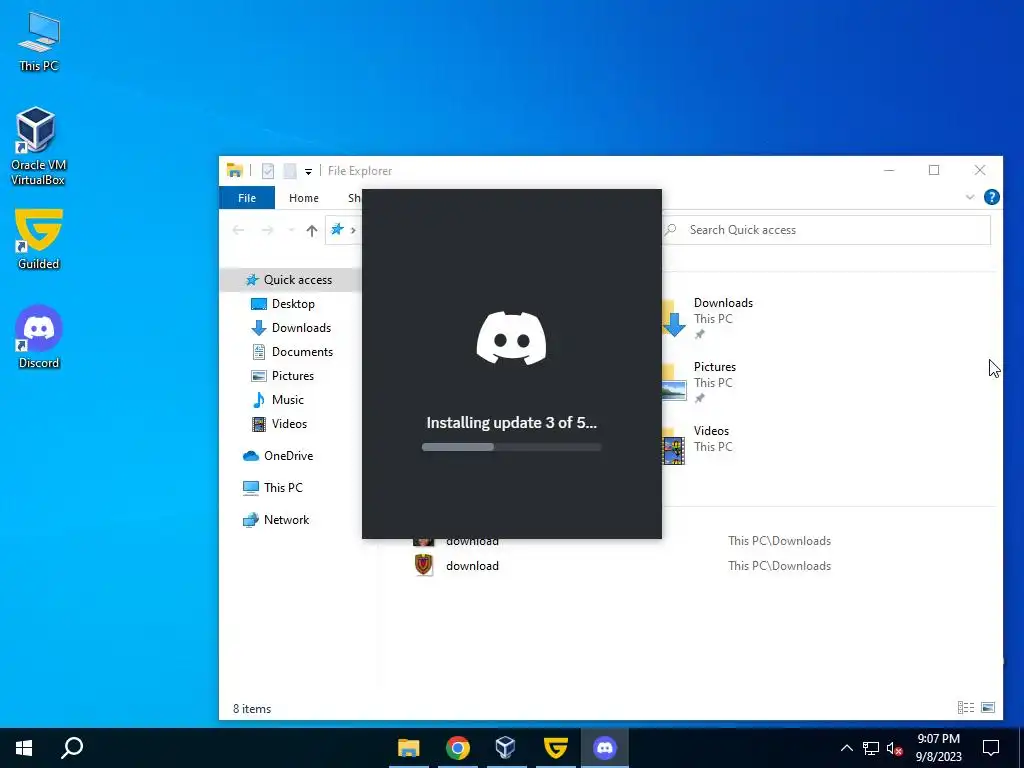Click the File tab in File Explorer
This screenshot has height=768, width=1024.
(247, 198)
